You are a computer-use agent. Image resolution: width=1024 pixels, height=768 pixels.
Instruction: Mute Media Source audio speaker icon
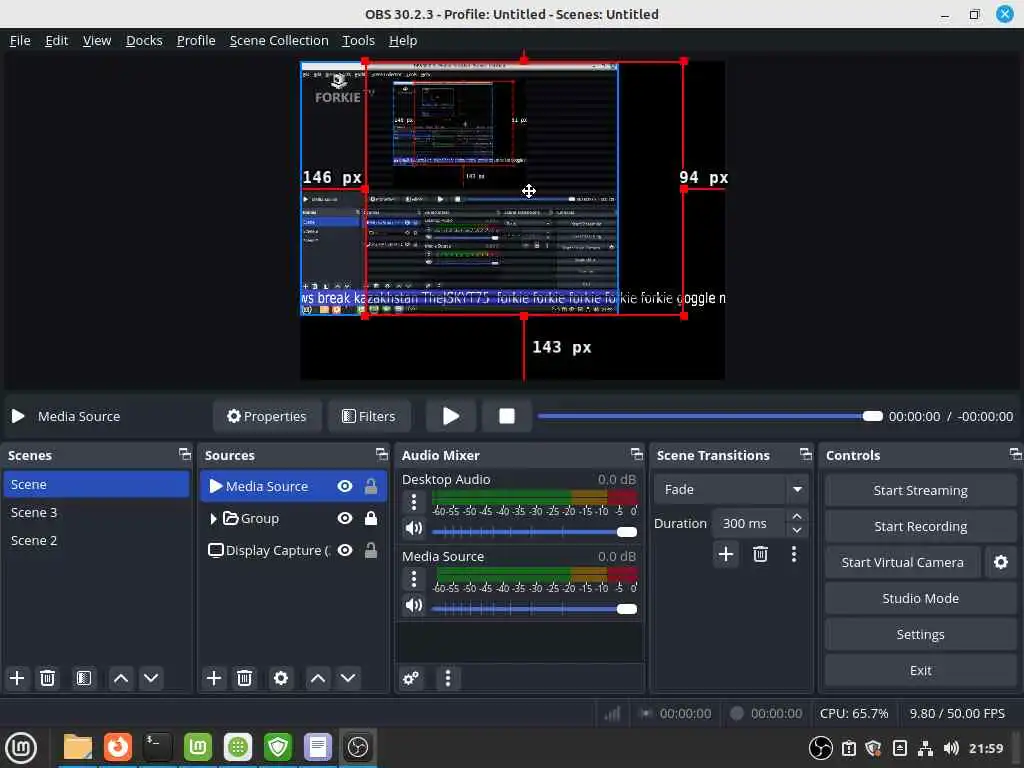(x=413, y=605)
